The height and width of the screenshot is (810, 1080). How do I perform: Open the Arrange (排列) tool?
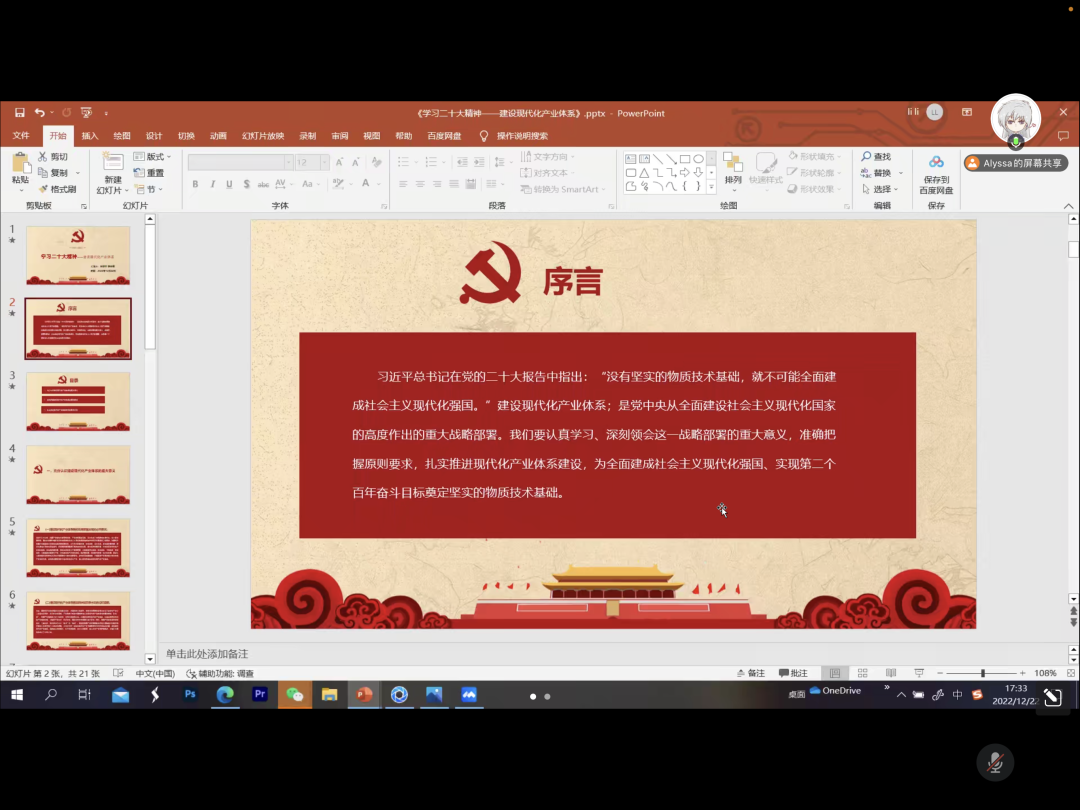point(733,169)
